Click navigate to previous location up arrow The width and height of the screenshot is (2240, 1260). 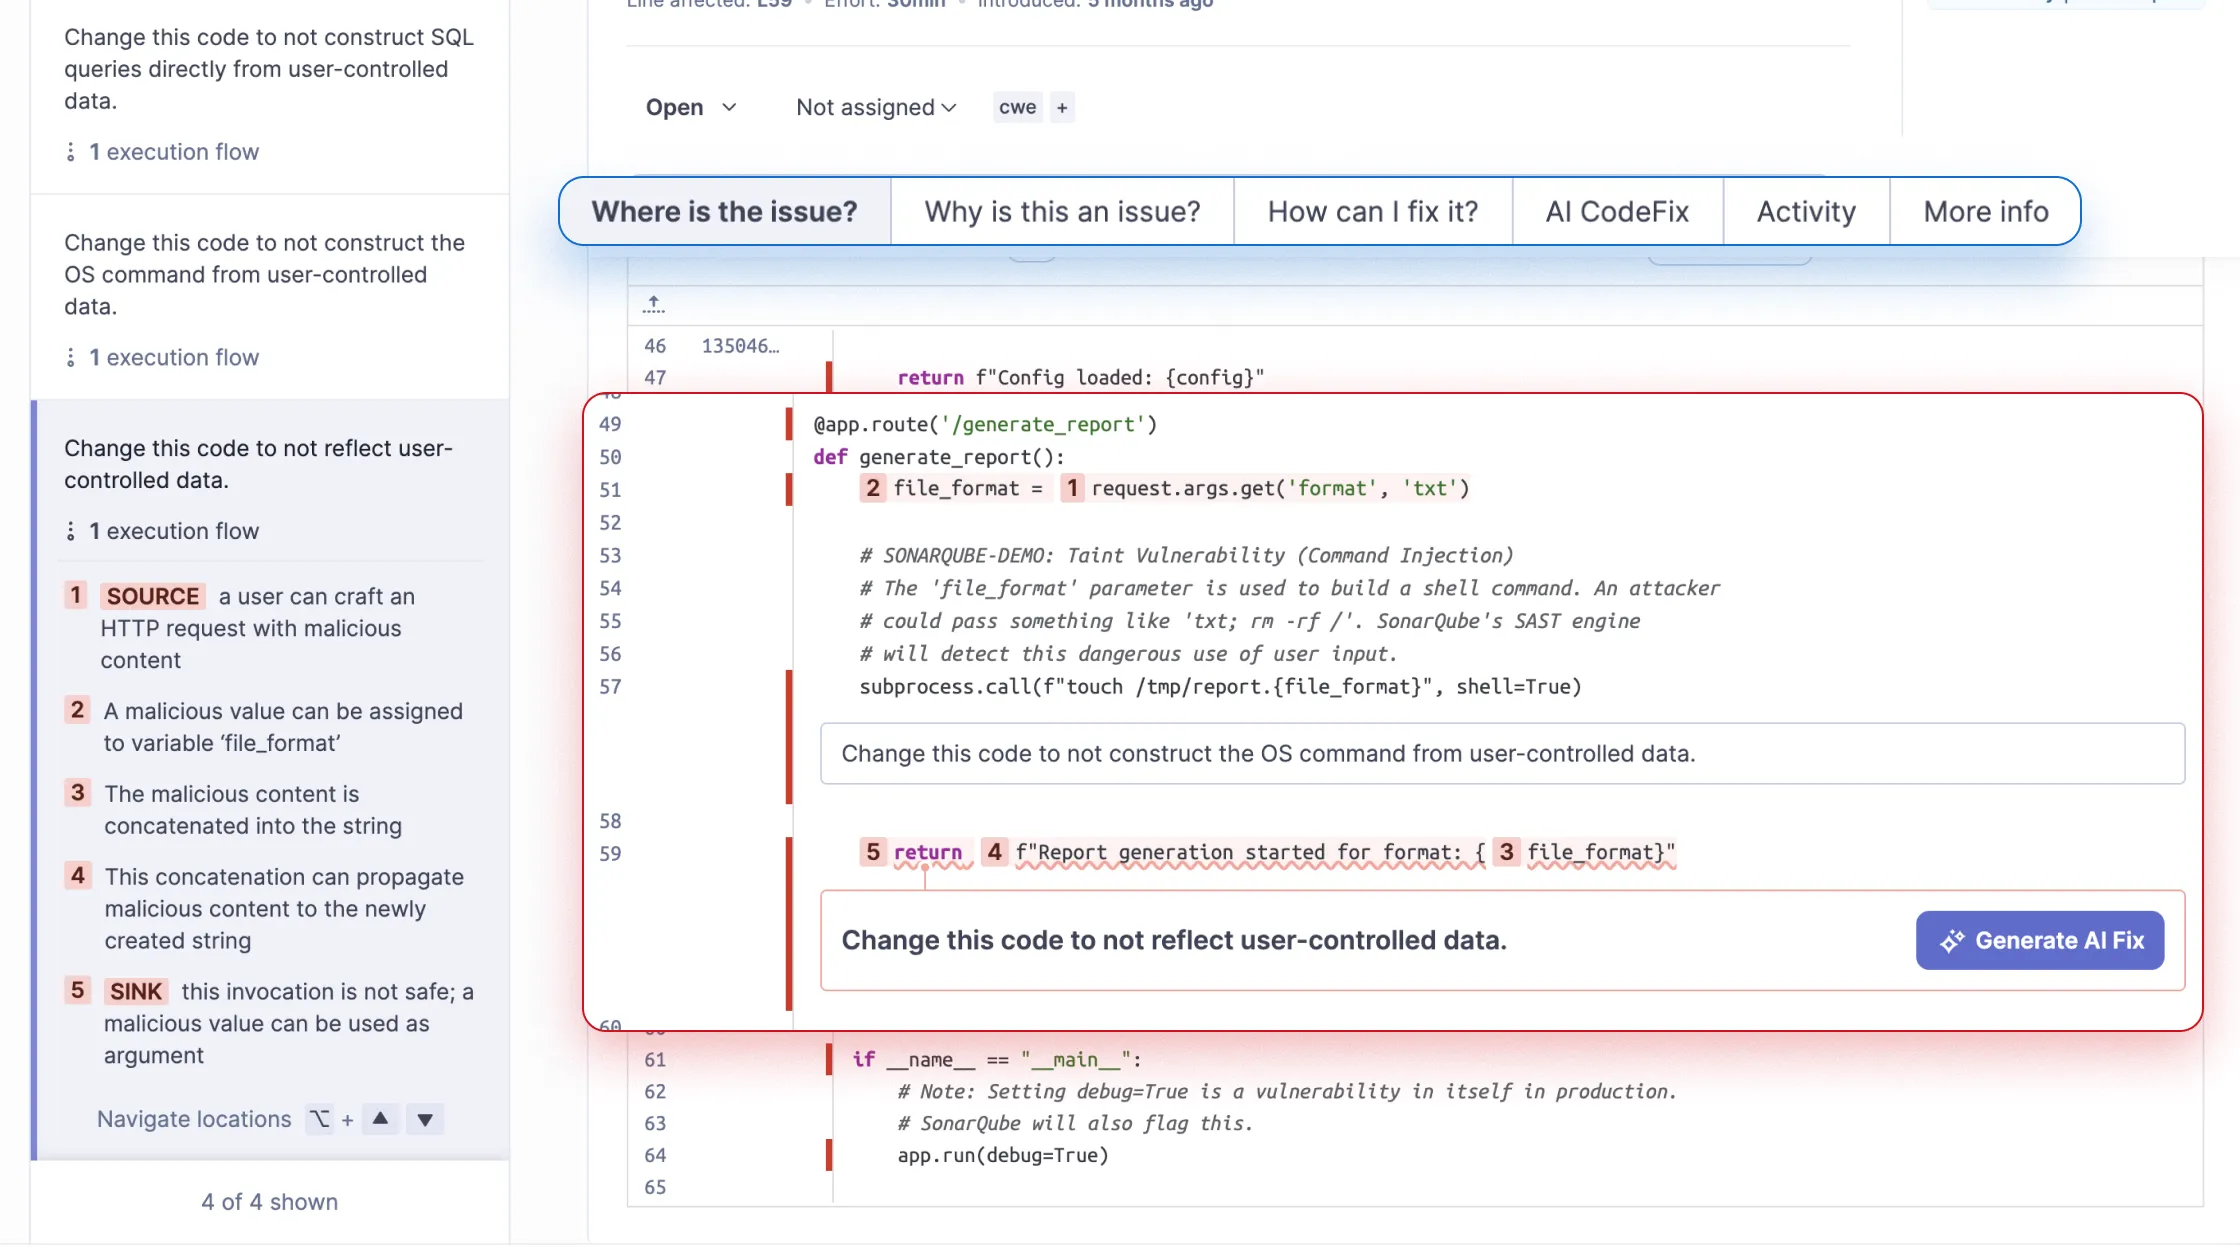pyautogui.click(x=380, y=1119)
